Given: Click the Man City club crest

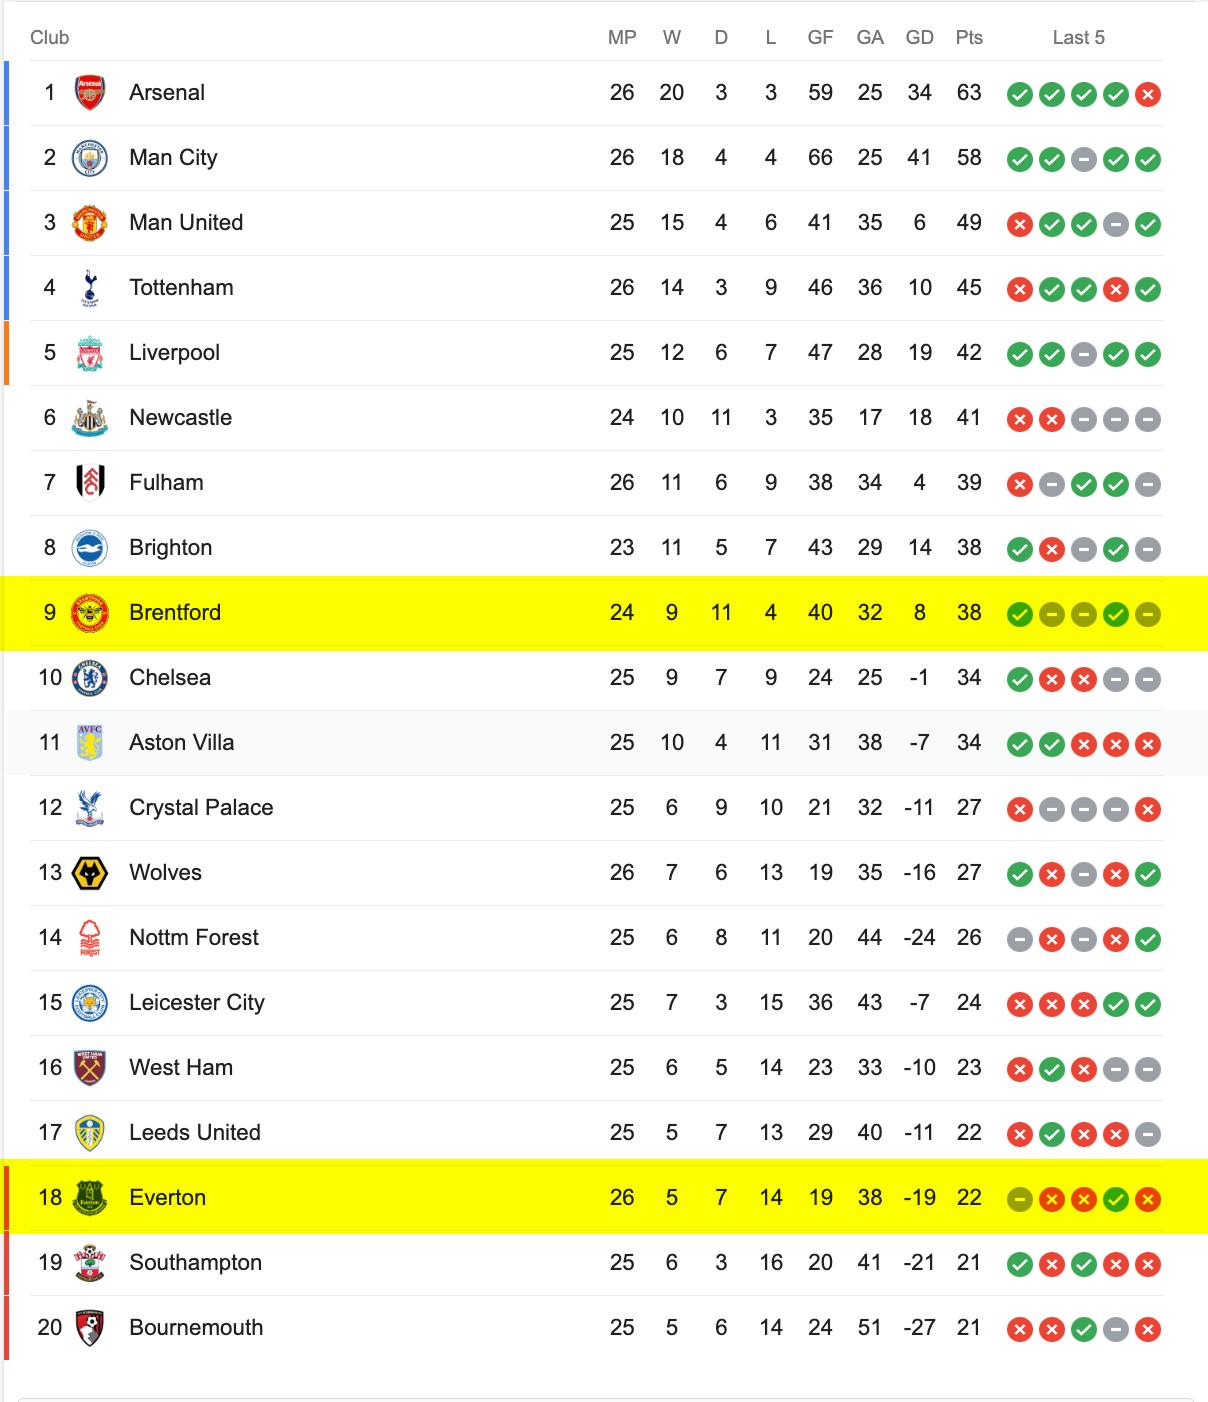Looking at the screenshot, I should 90,158.
